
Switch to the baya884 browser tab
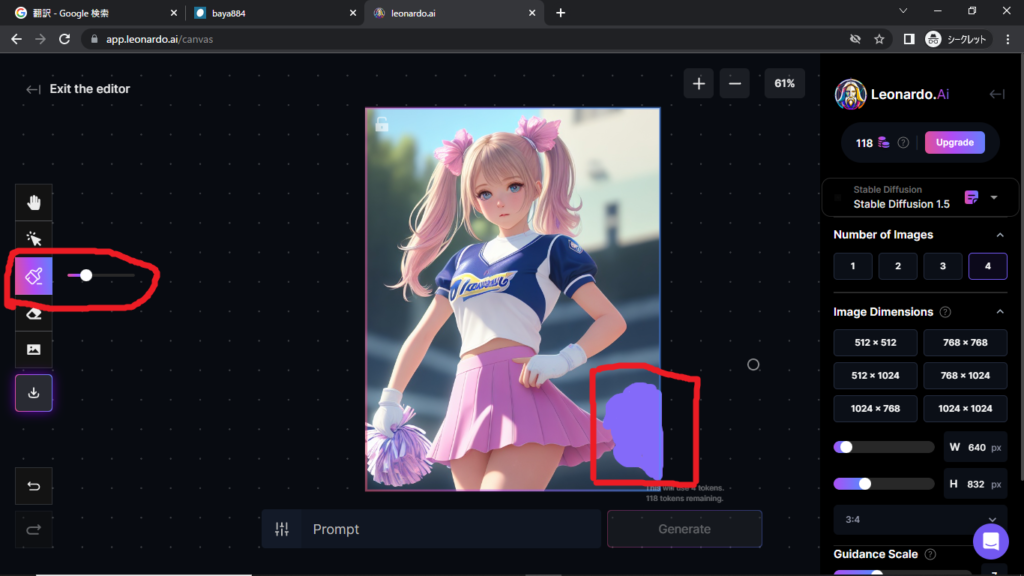click(267, 13)
